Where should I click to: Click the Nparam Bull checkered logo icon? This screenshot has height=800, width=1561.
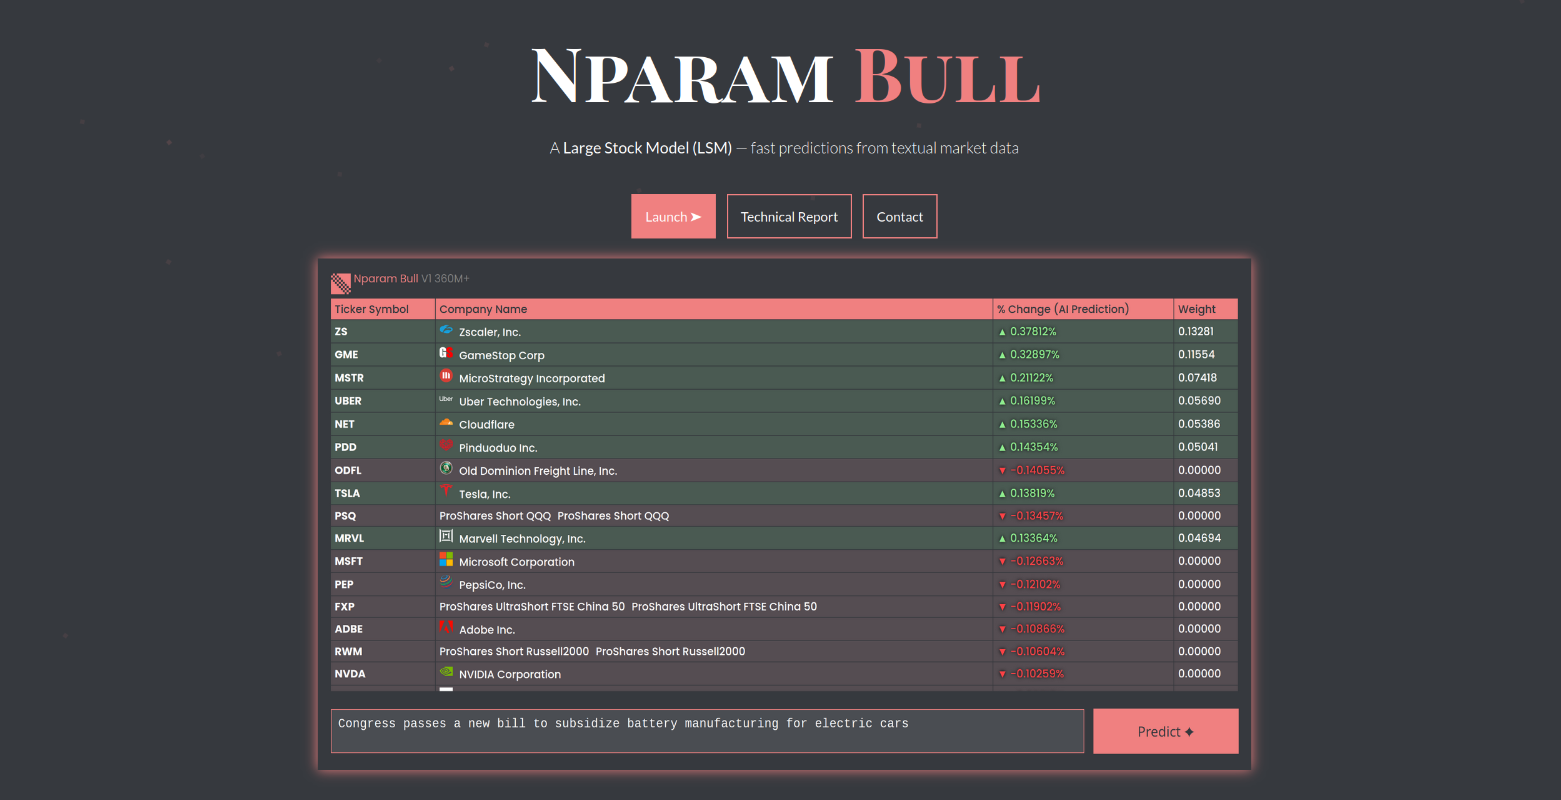(341, 283)
